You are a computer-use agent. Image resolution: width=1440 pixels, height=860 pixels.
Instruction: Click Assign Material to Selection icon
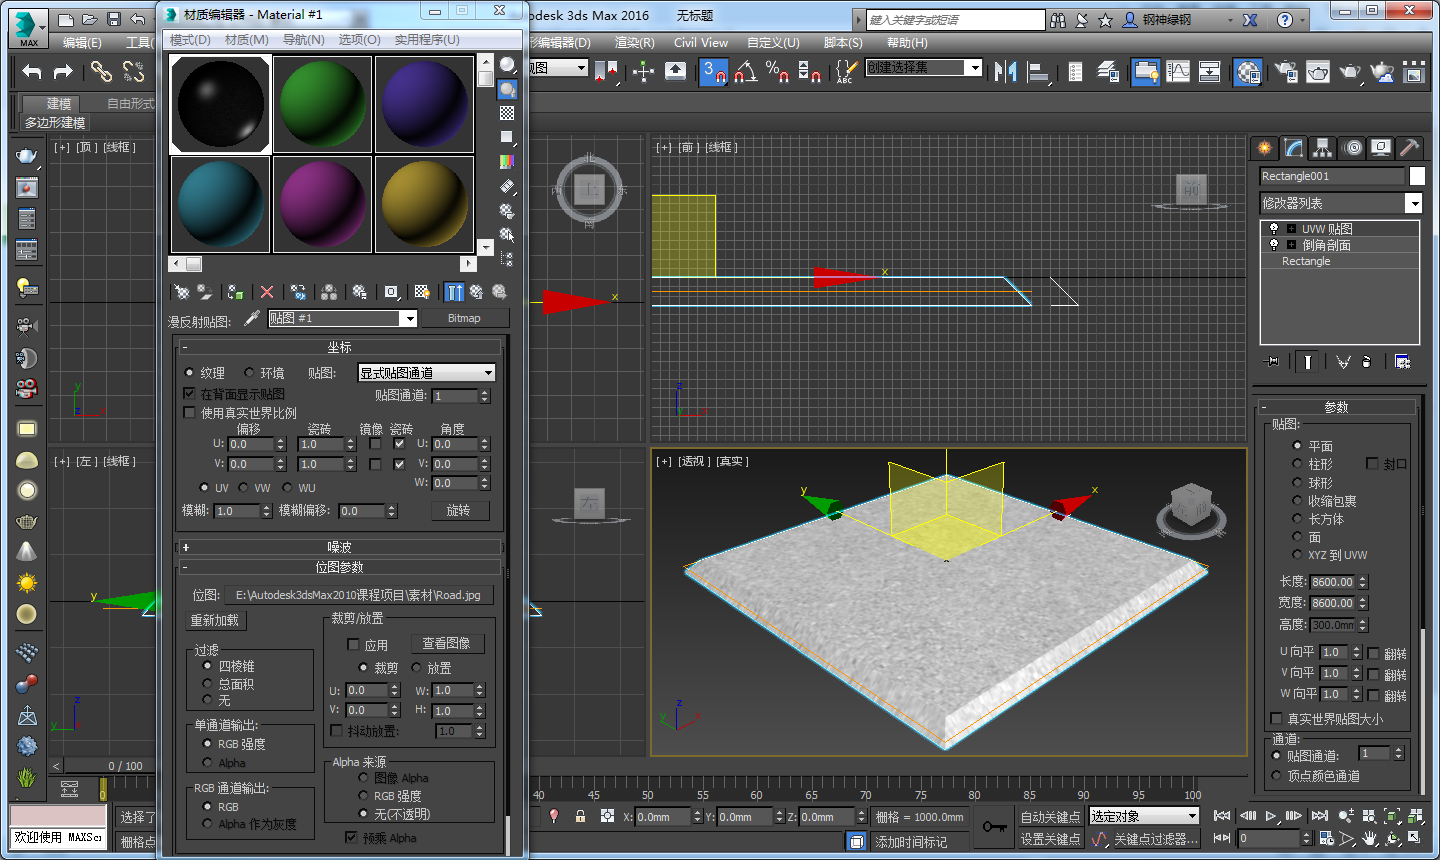pyautogui.click(x=236, y=292)
